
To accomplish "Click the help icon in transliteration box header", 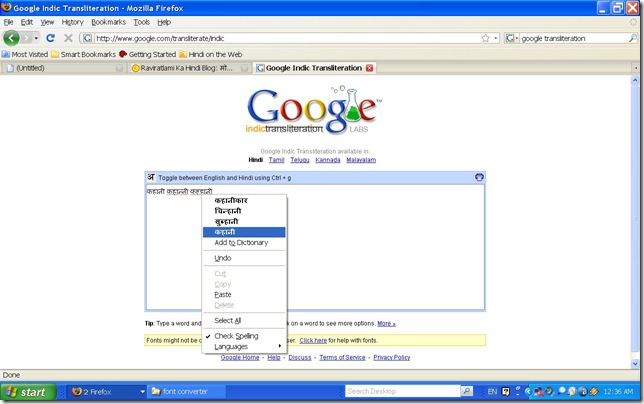I will [x=479, y=177].
